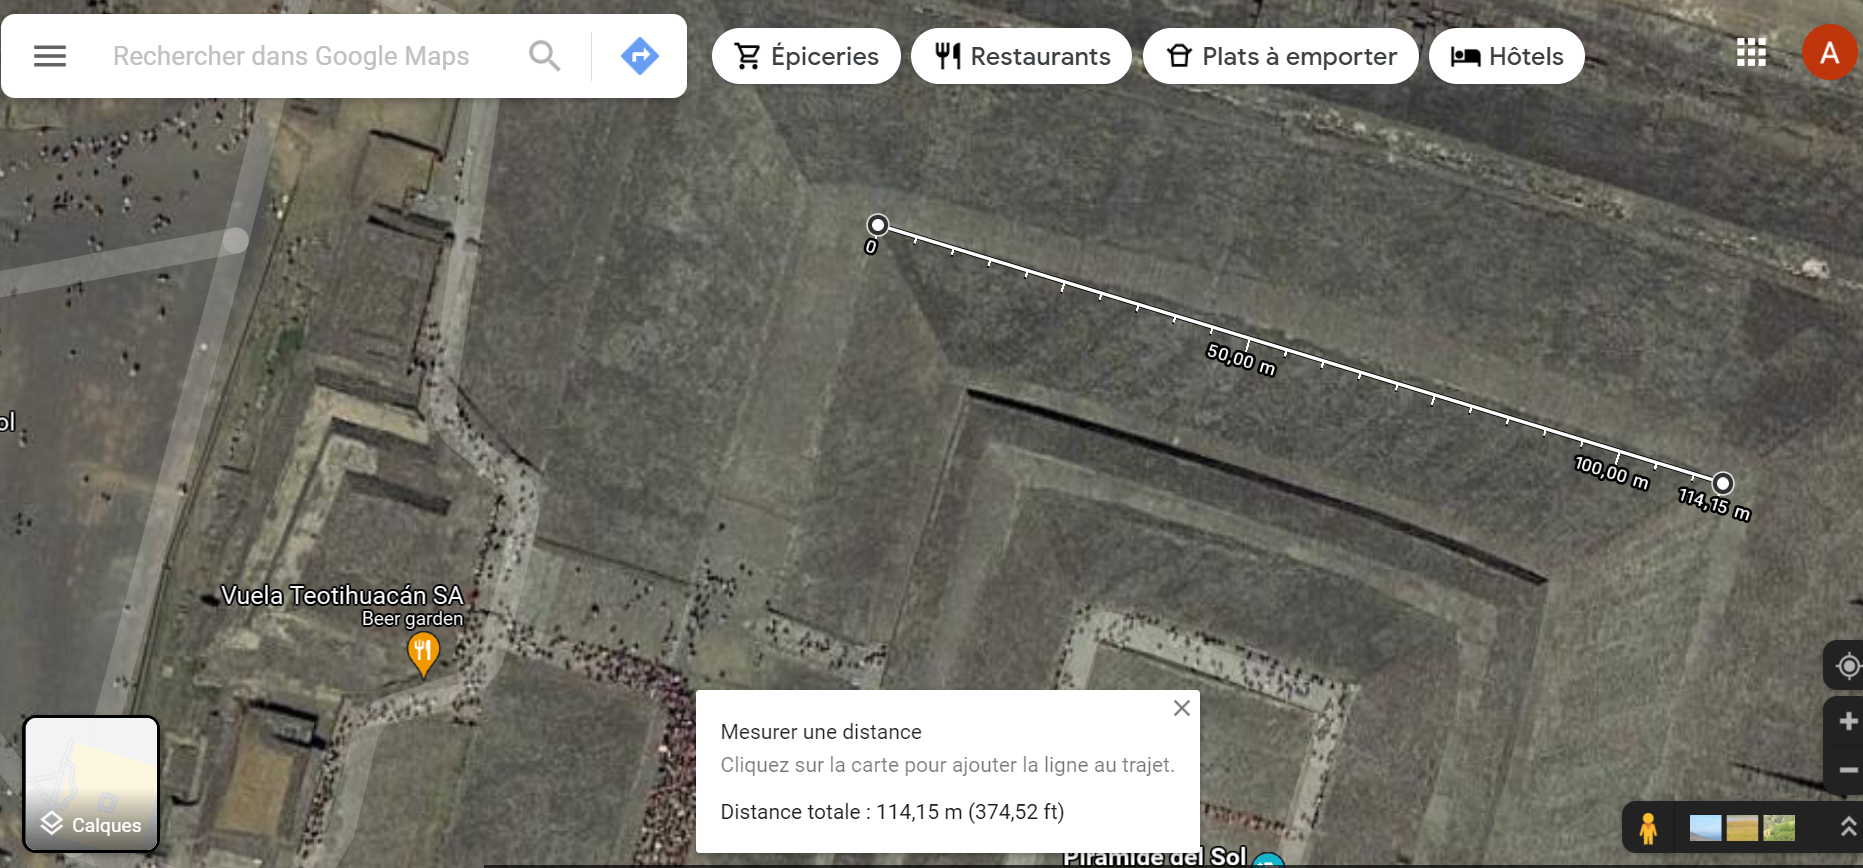
Task: Choose the Plats à emporter chip
Action: click(x=1281, y=56)
